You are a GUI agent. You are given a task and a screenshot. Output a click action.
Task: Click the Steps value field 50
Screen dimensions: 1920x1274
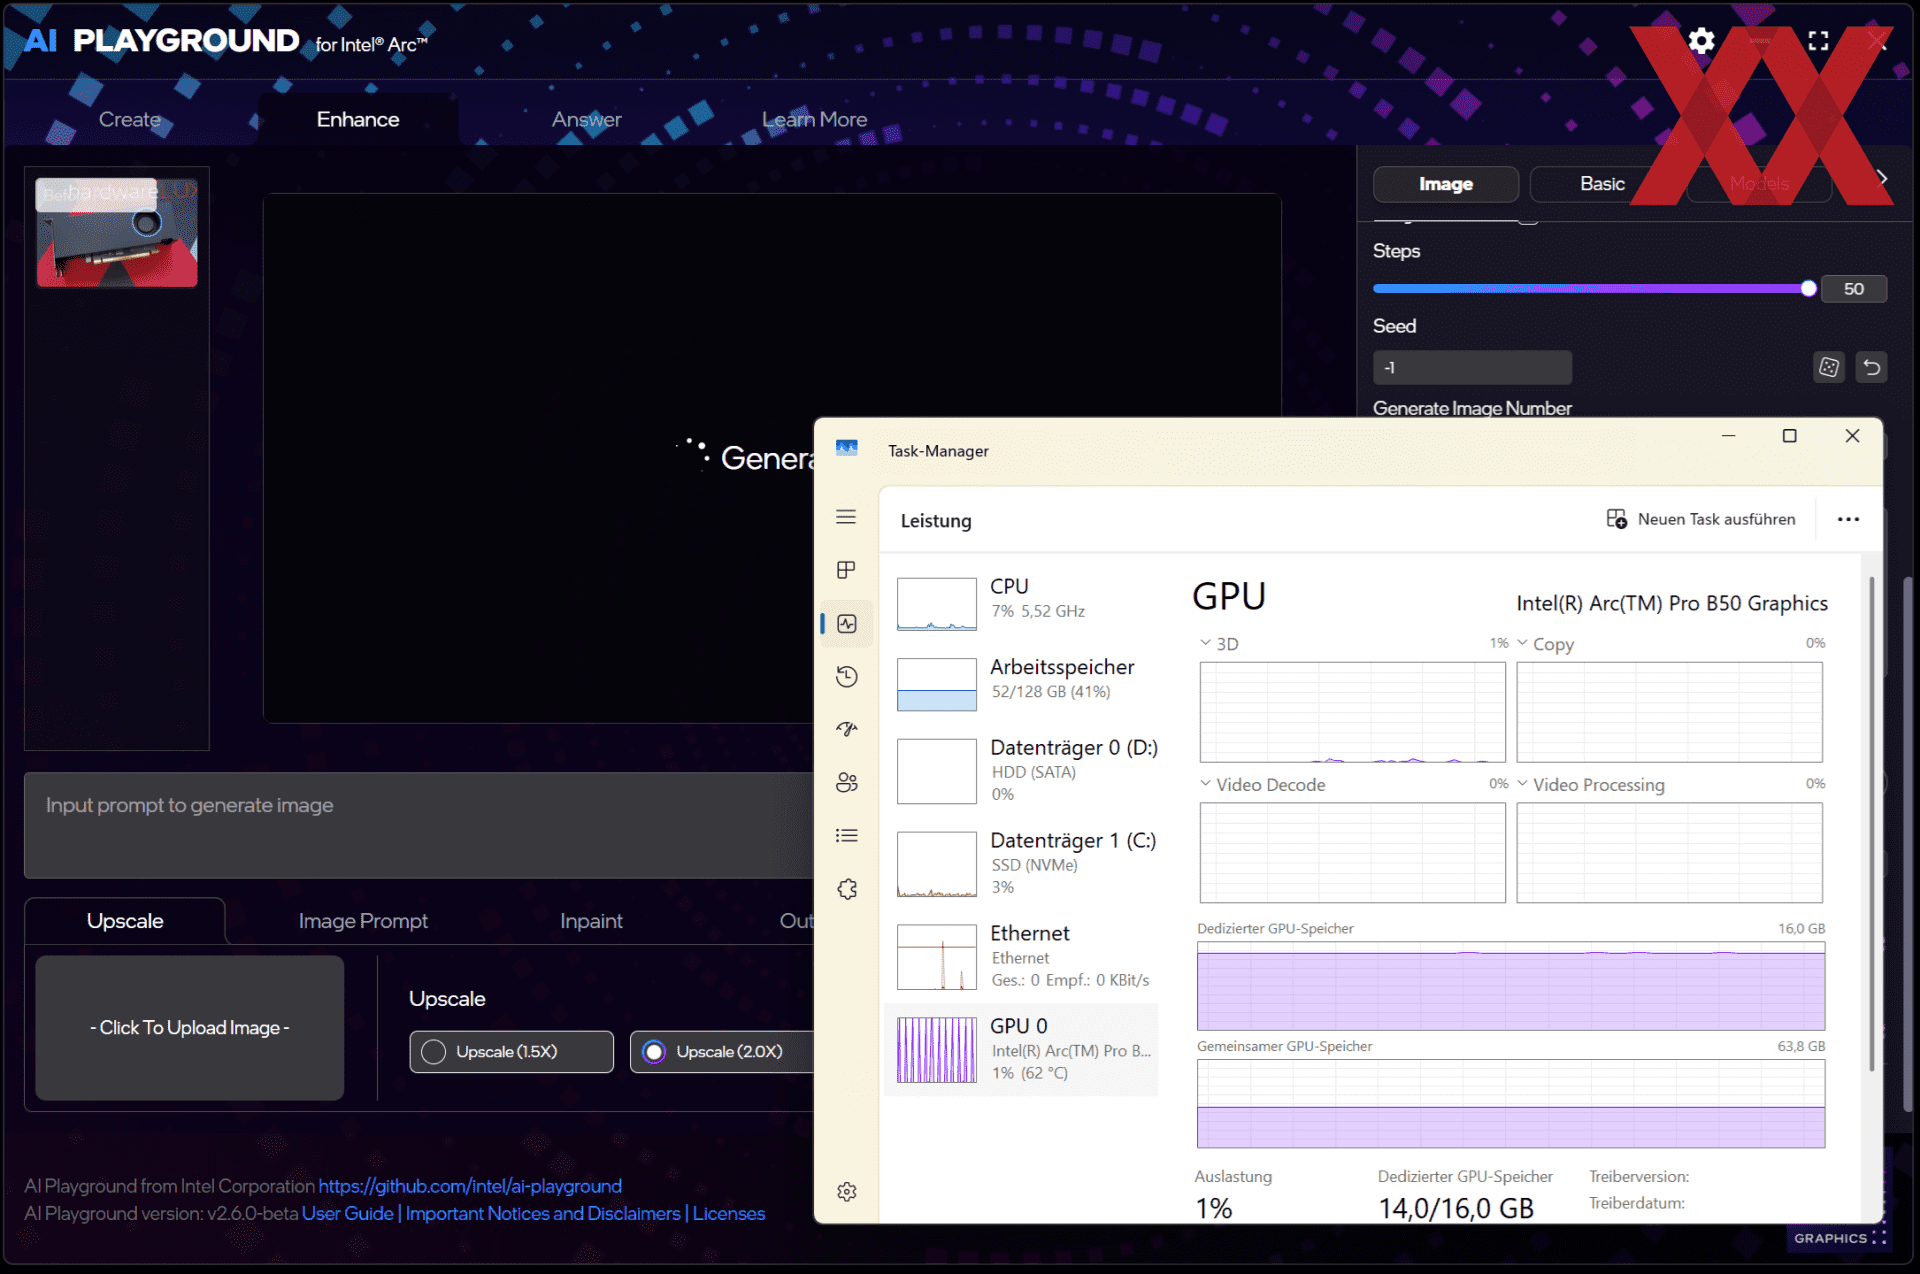tap(1854, 289)
